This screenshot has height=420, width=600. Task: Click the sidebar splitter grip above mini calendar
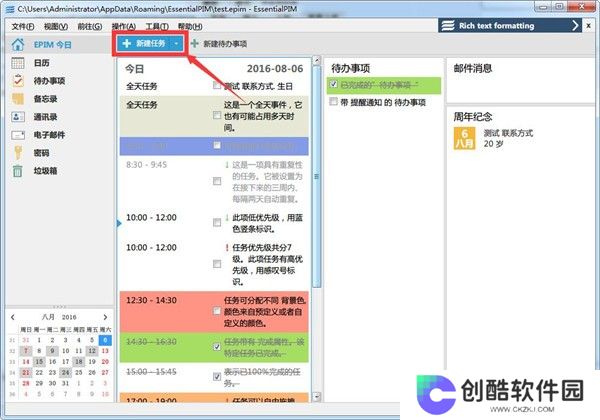[x=59, y=307]
